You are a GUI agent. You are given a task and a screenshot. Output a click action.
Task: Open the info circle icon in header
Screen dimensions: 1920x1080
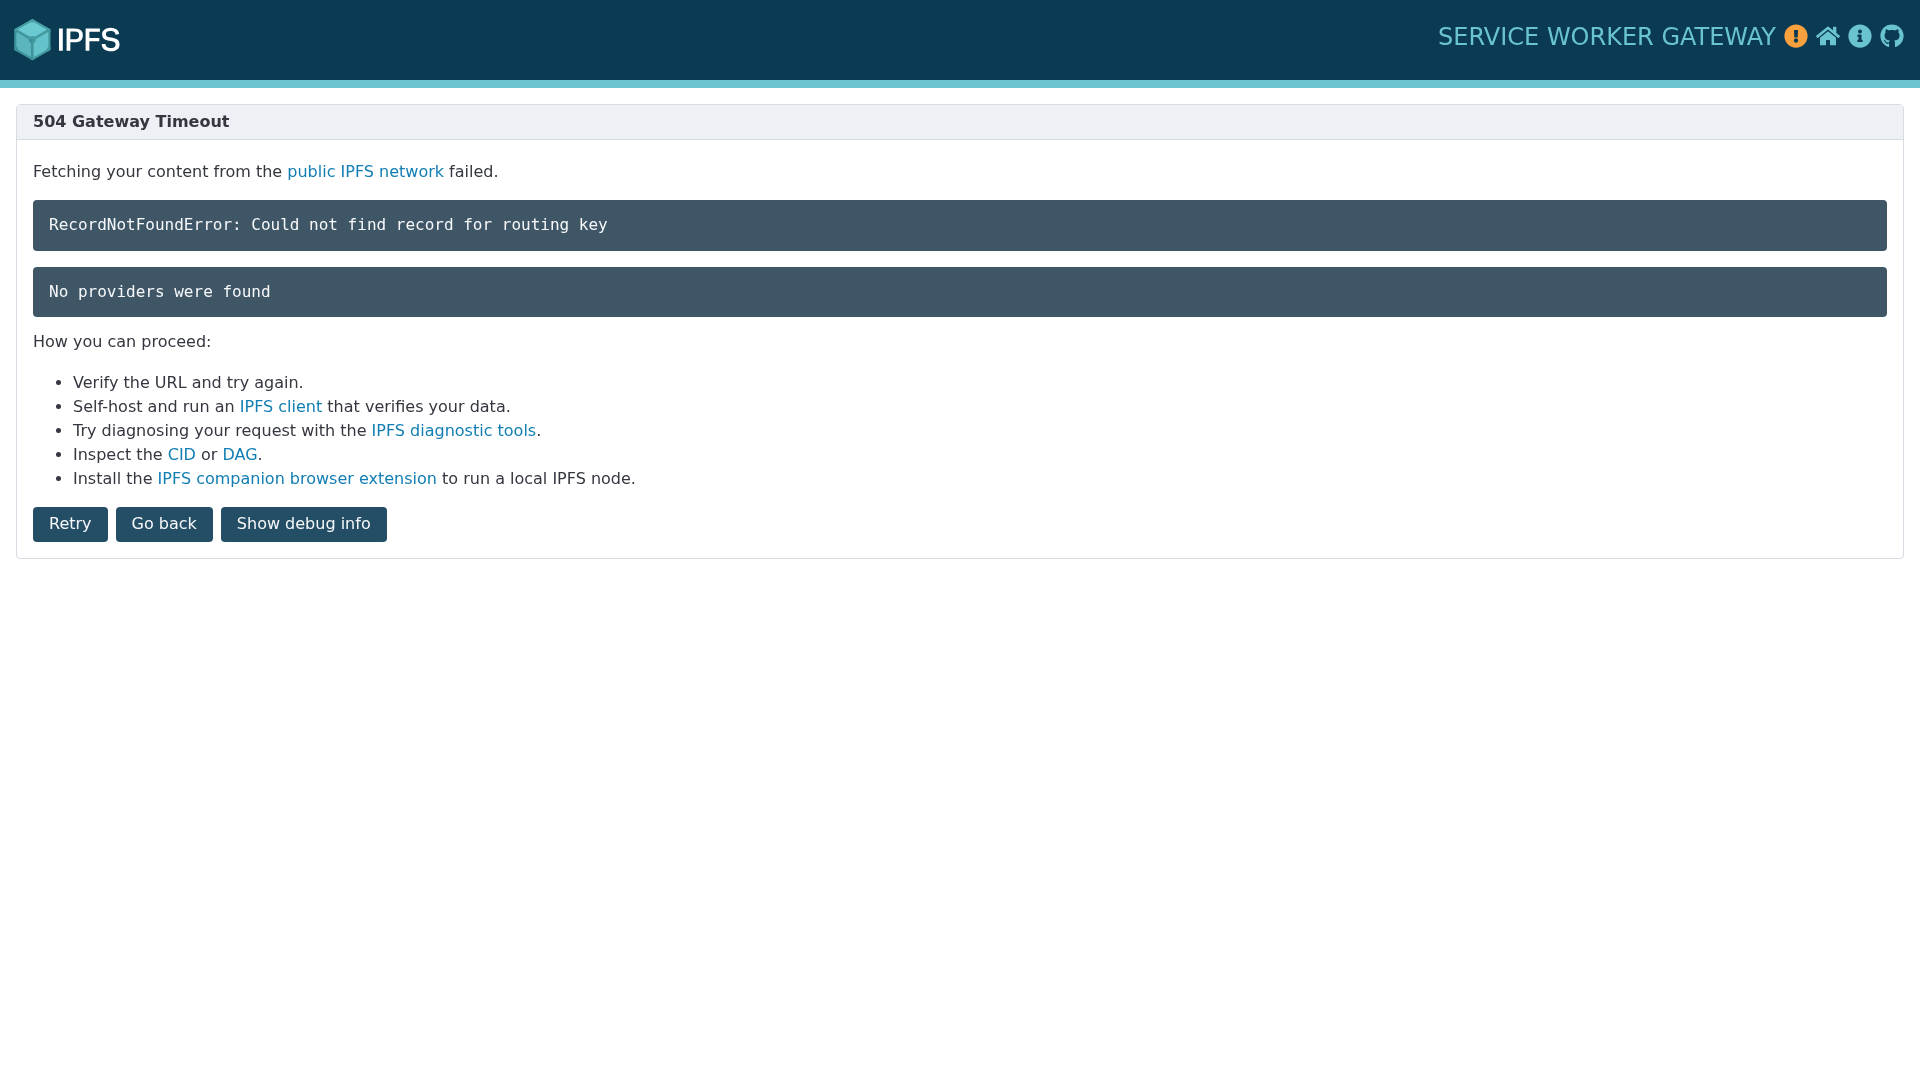pyautogui.click(x=1860, y=37)
